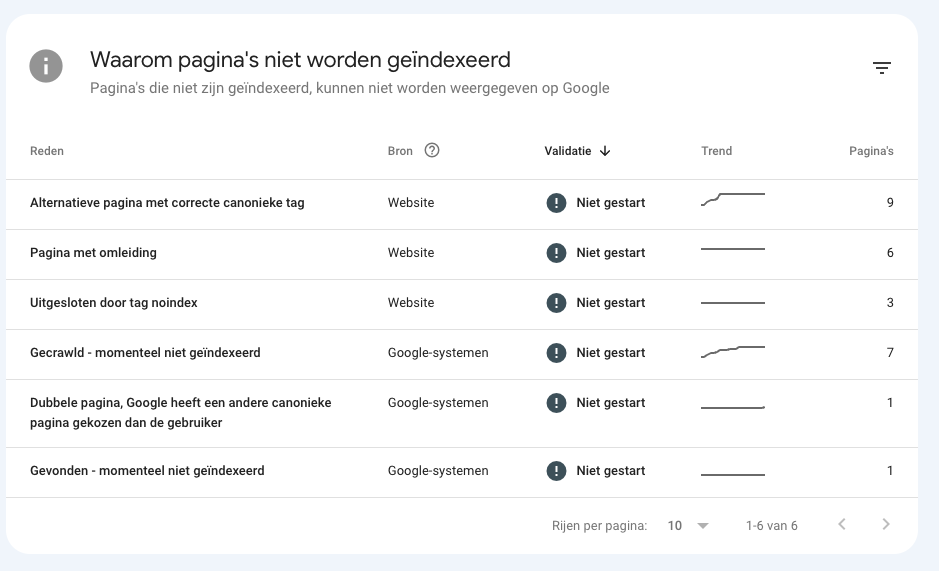This screenshot has width=939, height=571.
Task: Click the info icon beside the title
Action: 46,67
